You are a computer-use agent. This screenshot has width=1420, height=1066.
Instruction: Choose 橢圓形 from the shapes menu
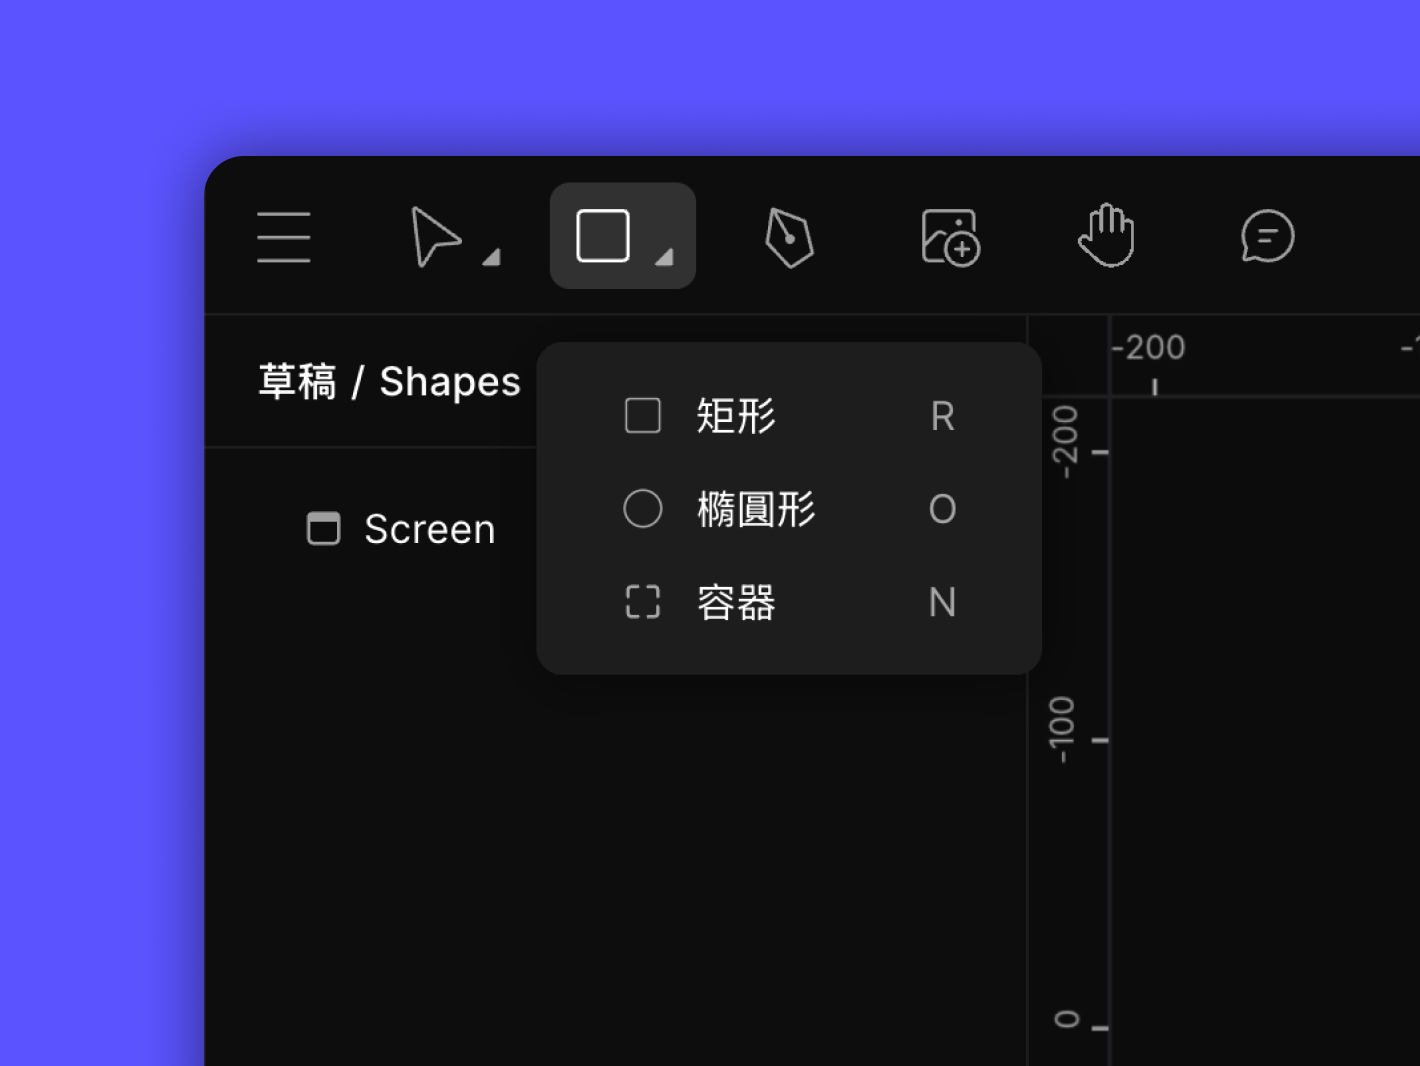pos(789,509)
